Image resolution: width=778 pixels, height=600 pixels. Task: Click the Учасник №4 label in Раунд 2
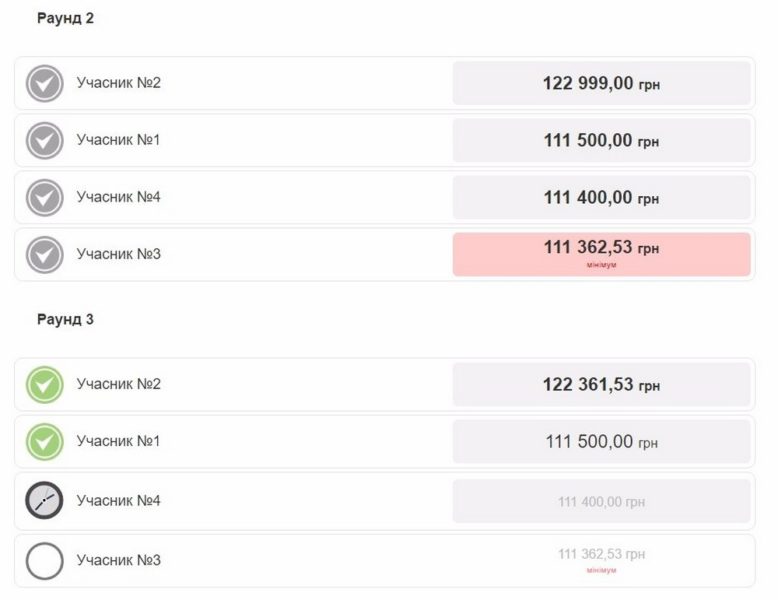(118, 197)
